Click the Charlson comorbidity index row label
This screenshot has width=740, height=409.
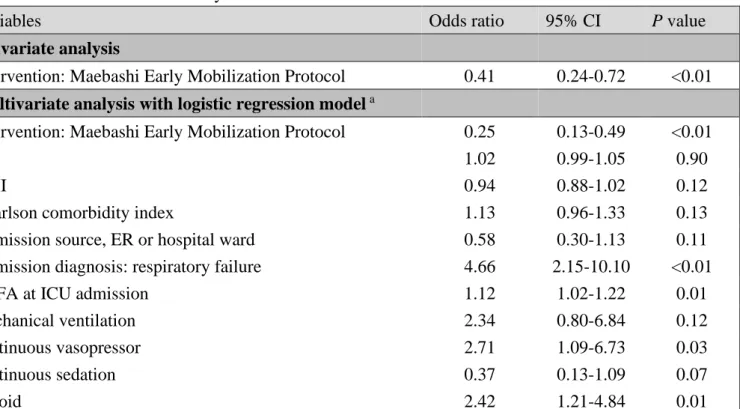pyautogui.click(x=87, y=213)
